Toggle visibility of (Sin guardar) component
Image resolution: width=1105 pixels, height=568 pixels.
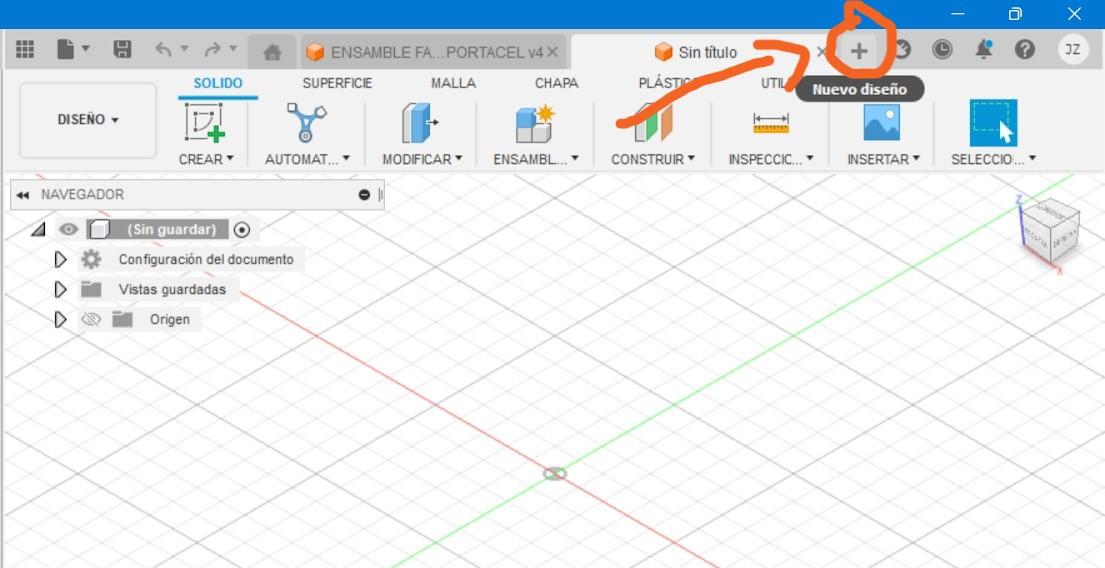click(68, 229)
